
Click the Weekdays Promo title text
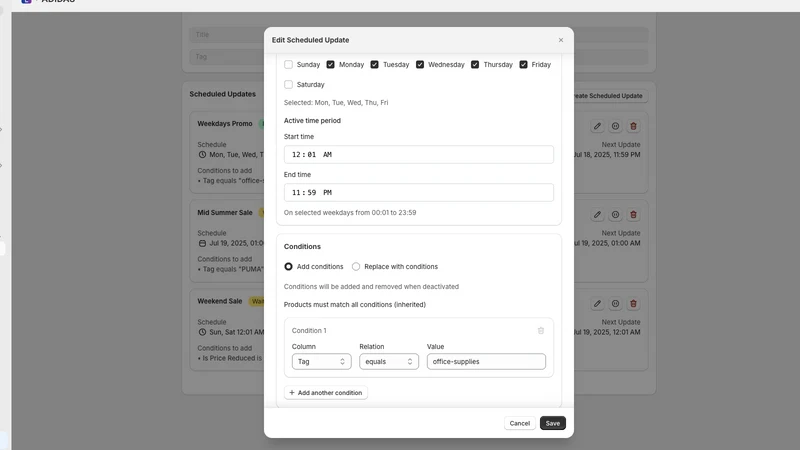[x=225, y=123]
